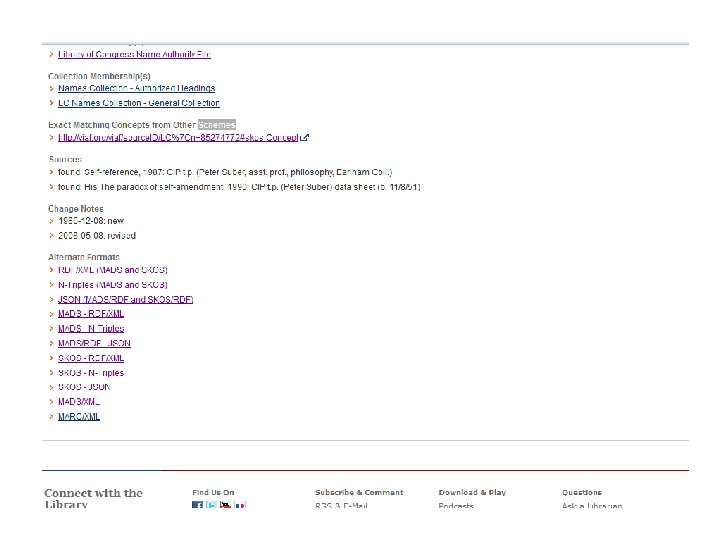720x540 pixels.
Task: Click 'Find Us On' footer heading
Action: (213, 492)
